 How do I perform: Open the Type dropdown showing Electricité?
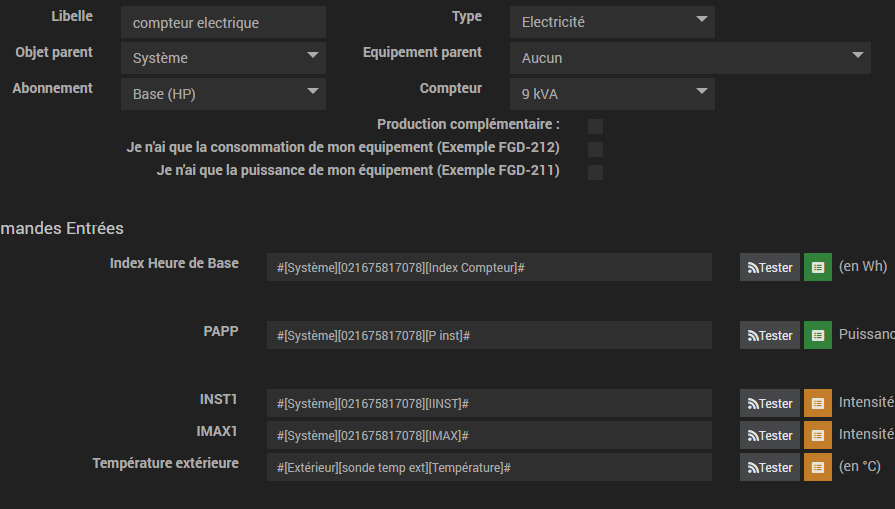click(x=611, y=22)
